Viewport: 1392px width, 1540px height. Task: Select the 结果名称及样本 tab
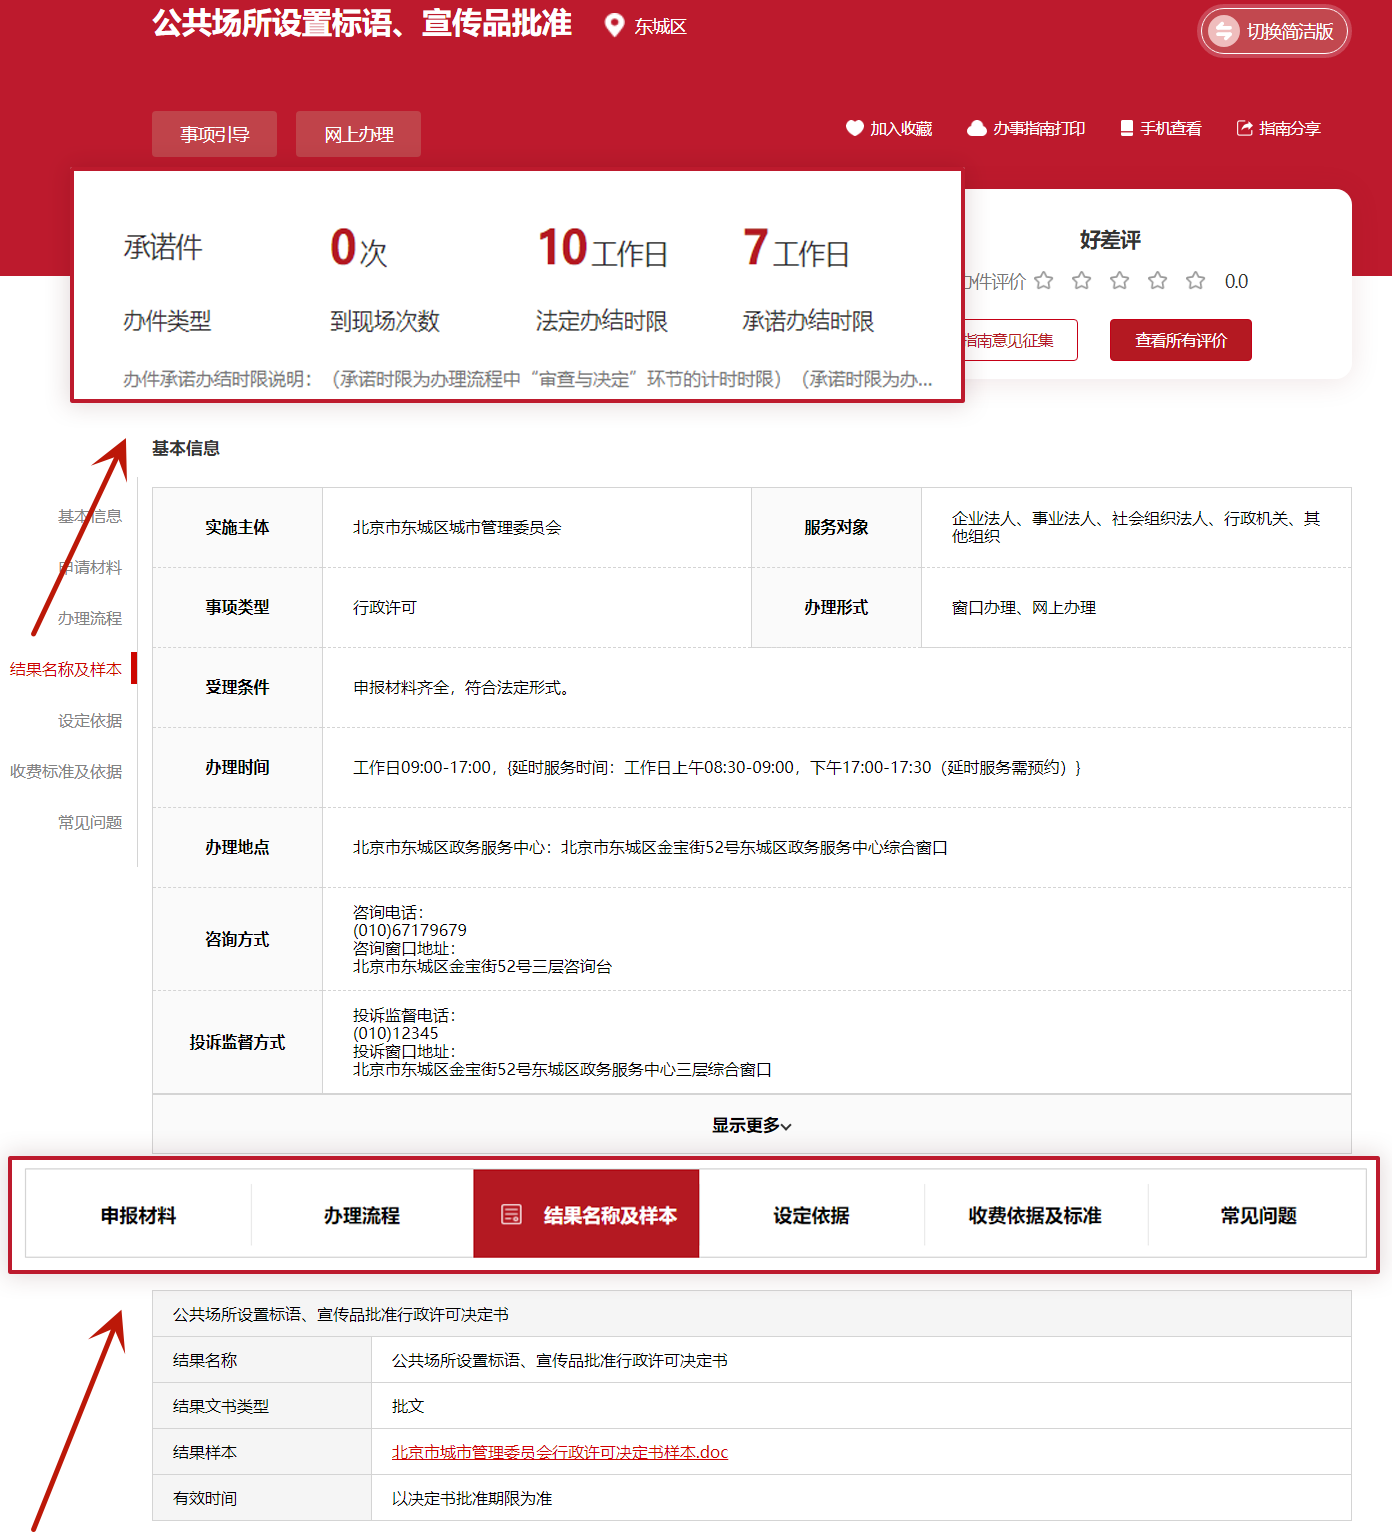(586, 1215)
